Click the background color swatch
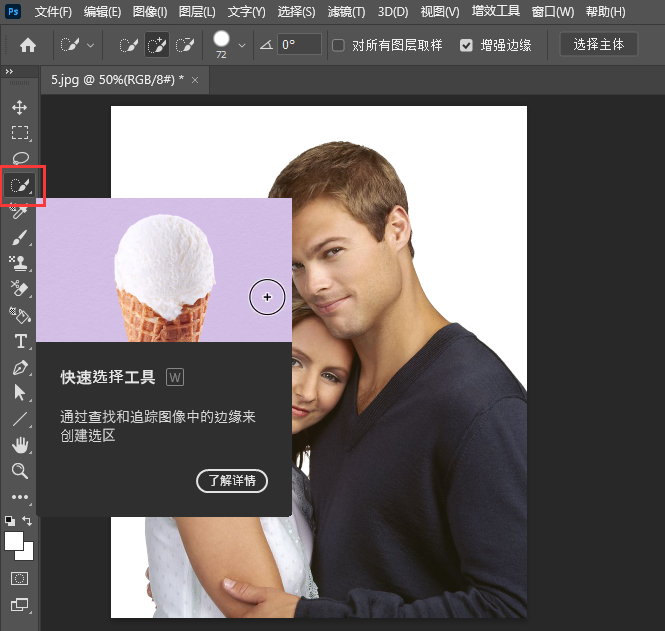 (27, 553)
